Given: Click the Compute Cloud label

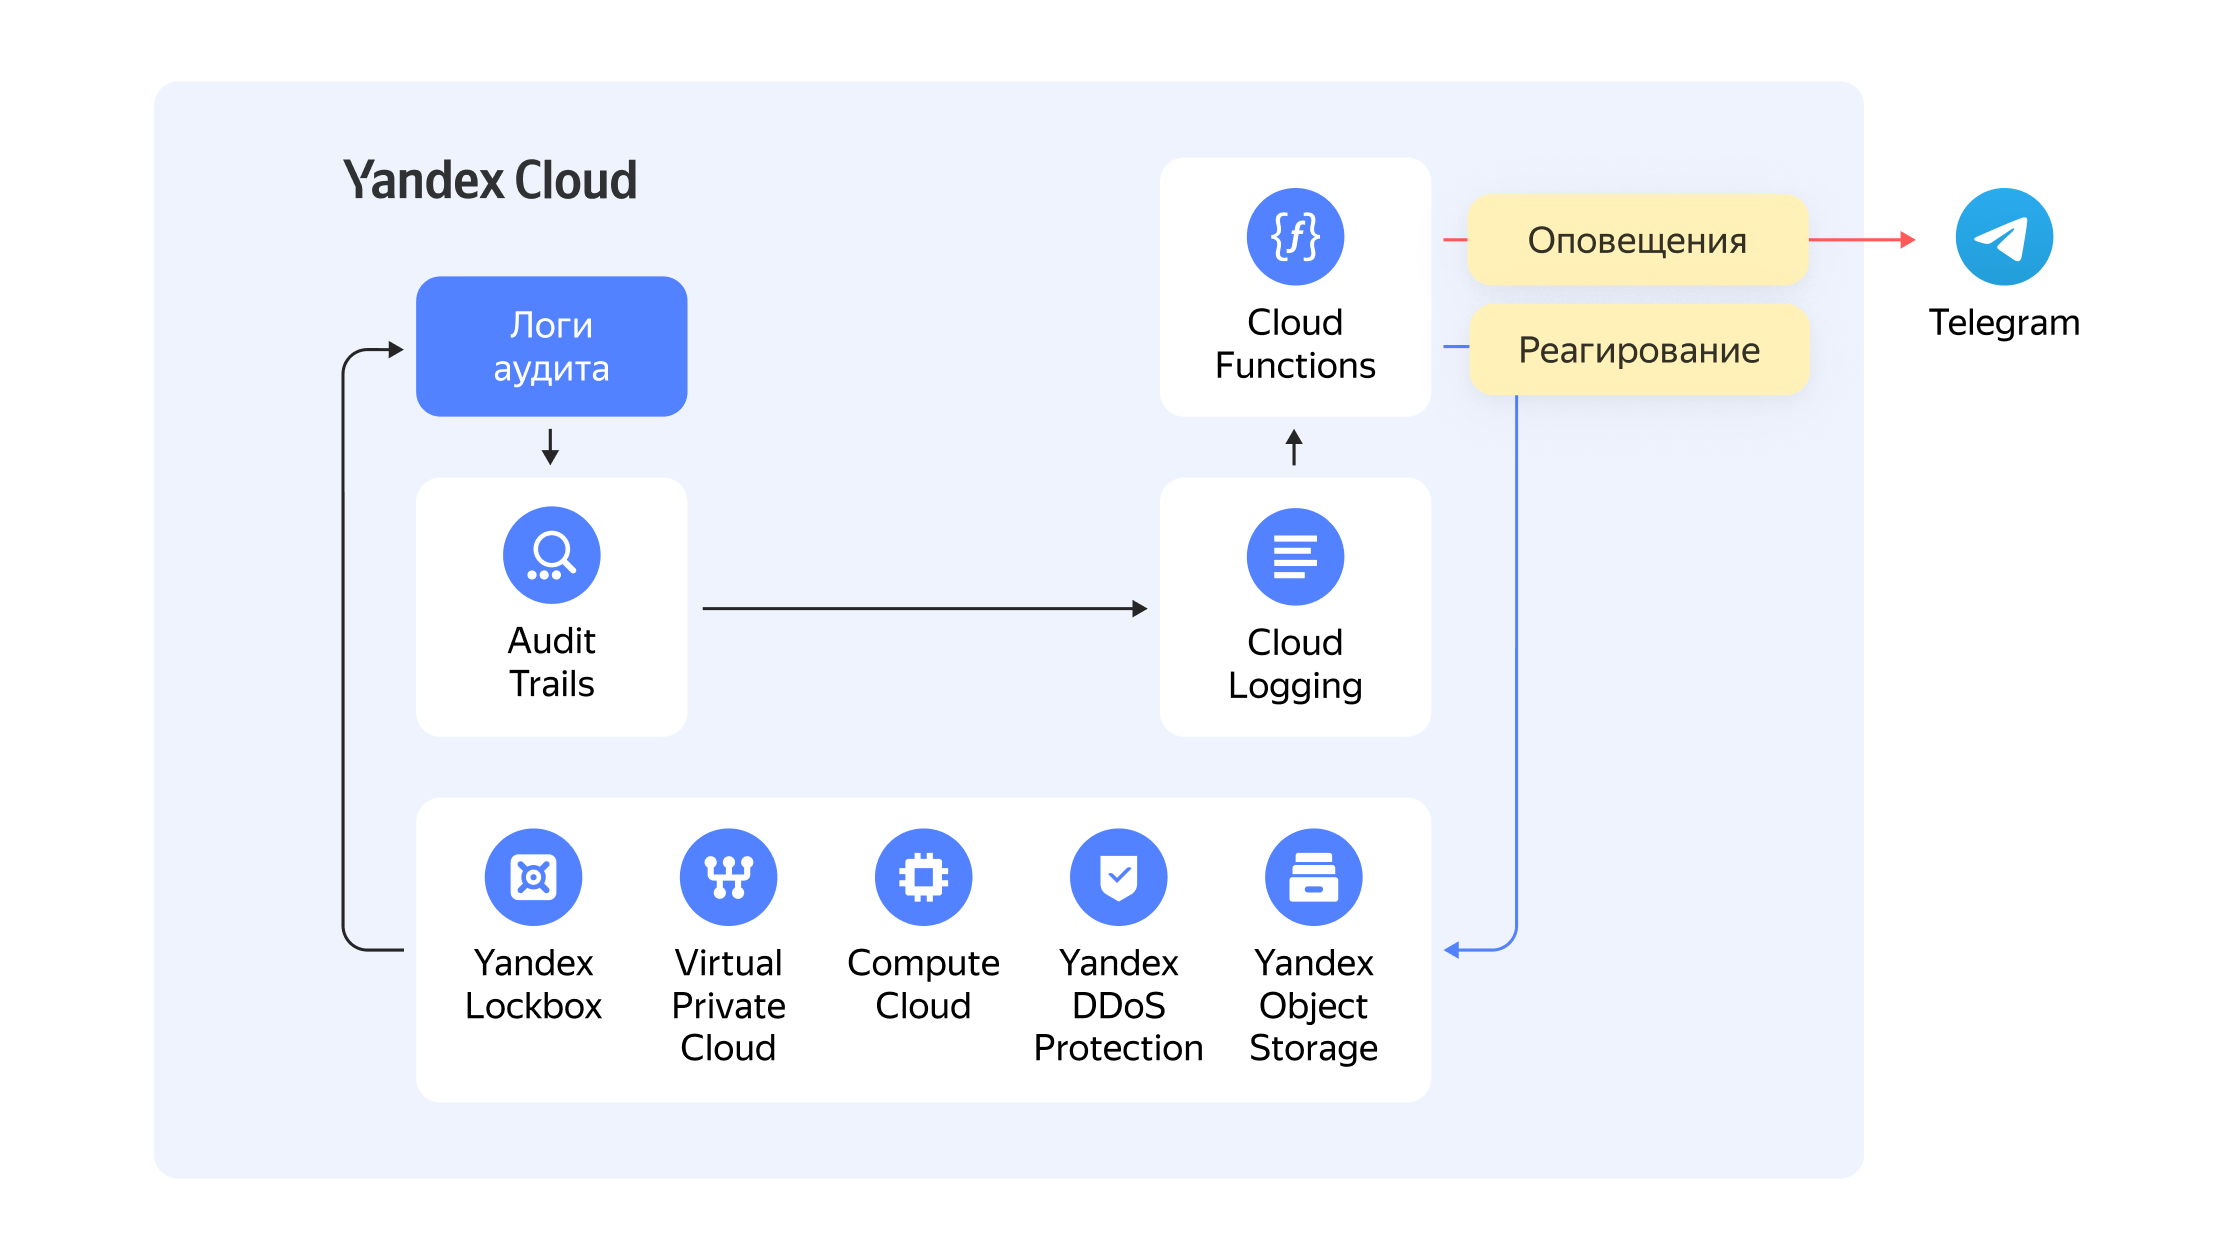Looking at the screenshot, I should pos(923,984).
